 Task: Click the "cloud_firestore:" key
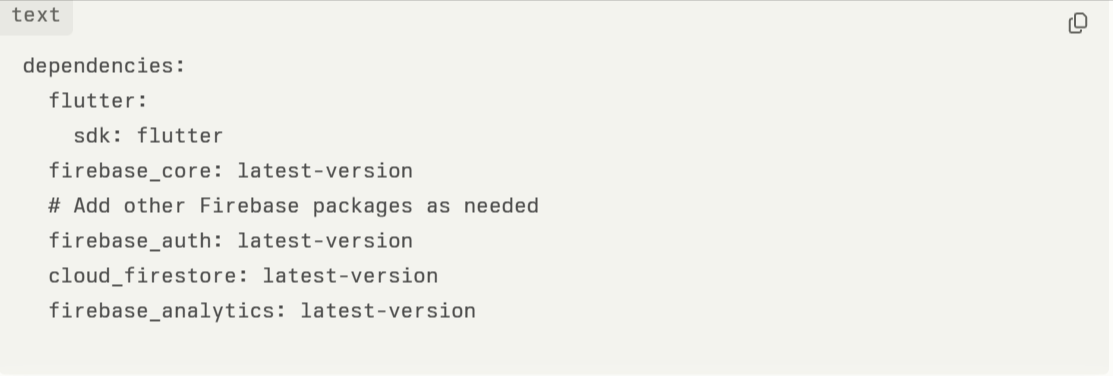point(148,275)
